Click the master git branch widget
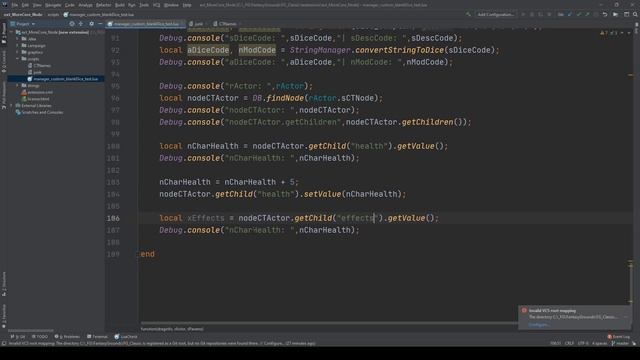The width and height of the screenshot is (640, 360). point(620,343)
